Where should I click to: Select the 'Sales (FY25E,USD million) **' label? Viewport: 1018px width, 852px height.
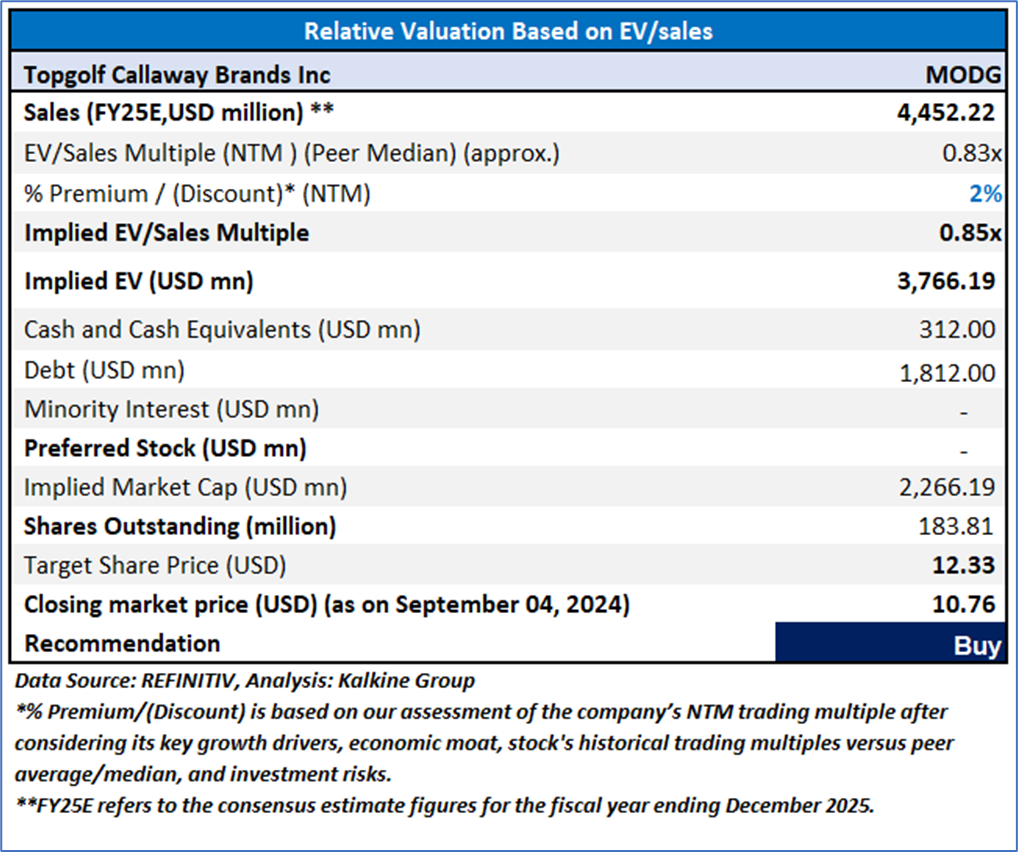click(179, 112)
